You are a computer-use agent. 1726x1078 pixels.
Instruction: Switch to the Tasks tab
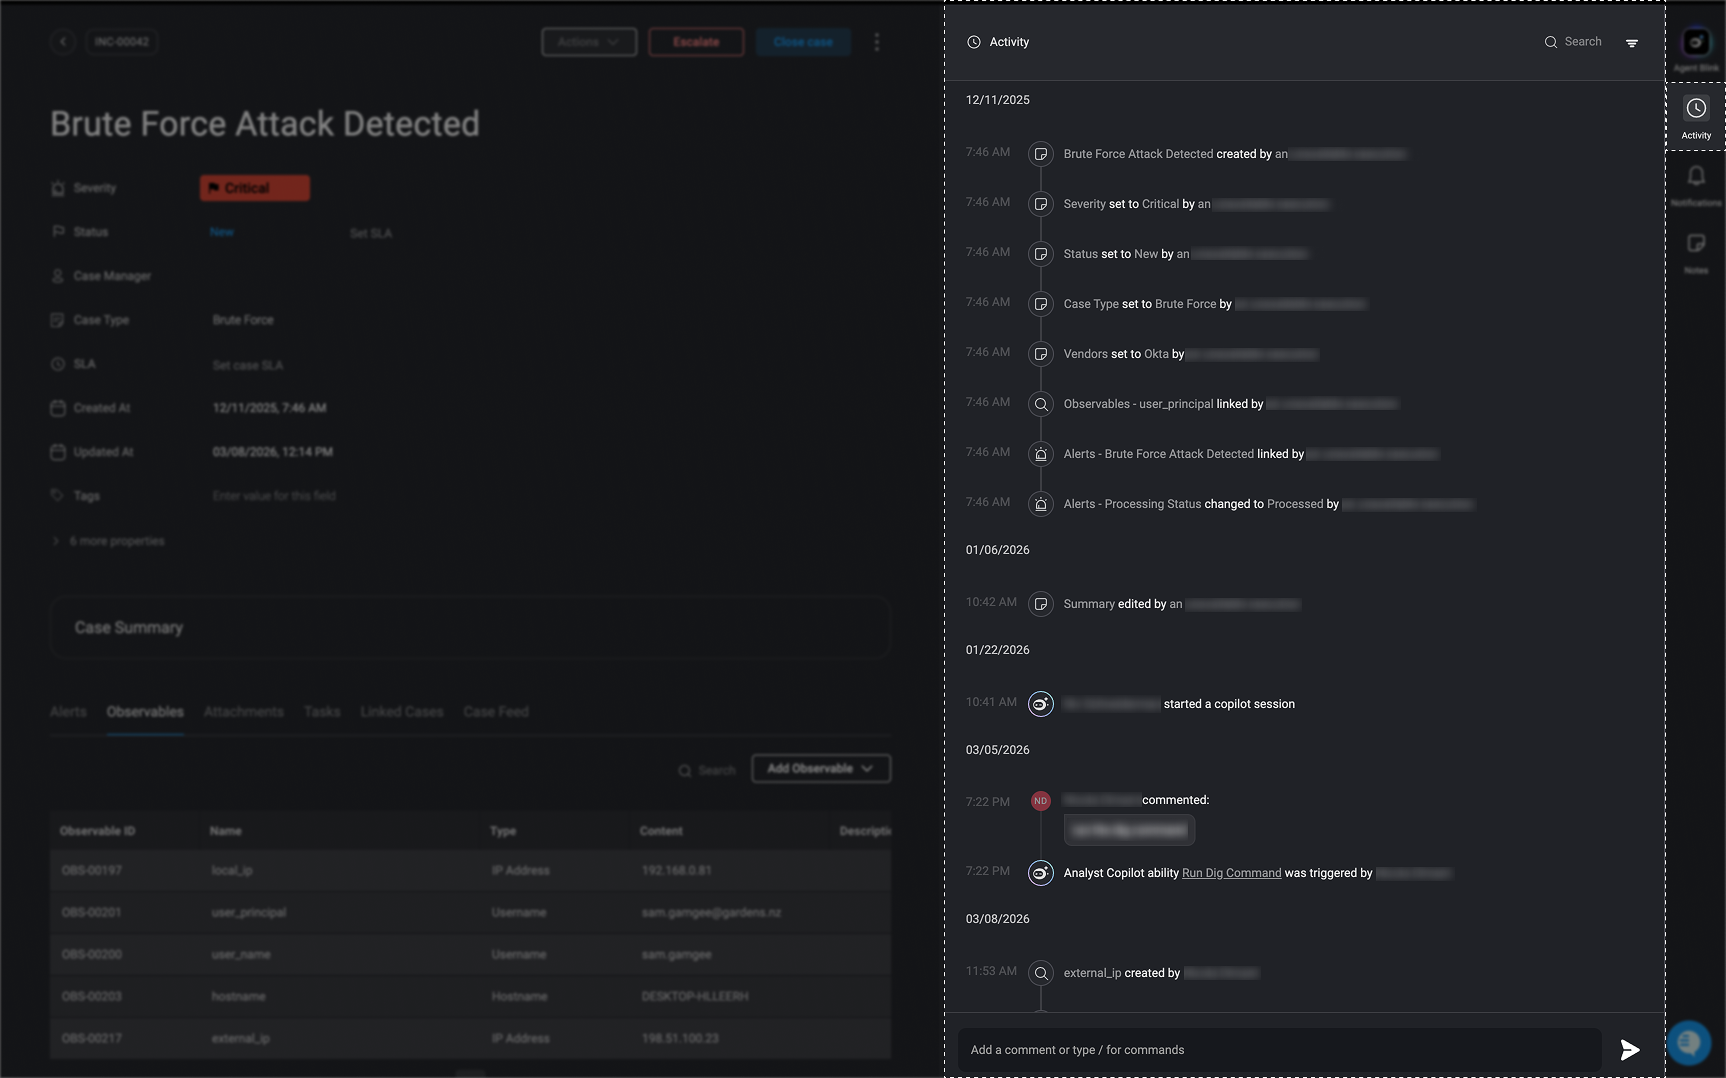pos(322,712)
